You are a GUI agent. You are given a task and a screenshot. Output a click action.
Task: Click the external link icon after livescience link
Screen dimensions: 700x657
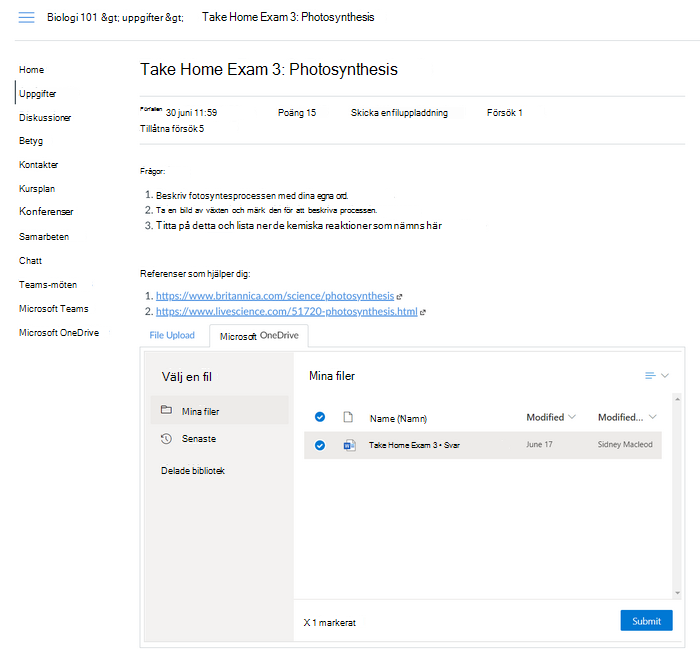[423, 312]
